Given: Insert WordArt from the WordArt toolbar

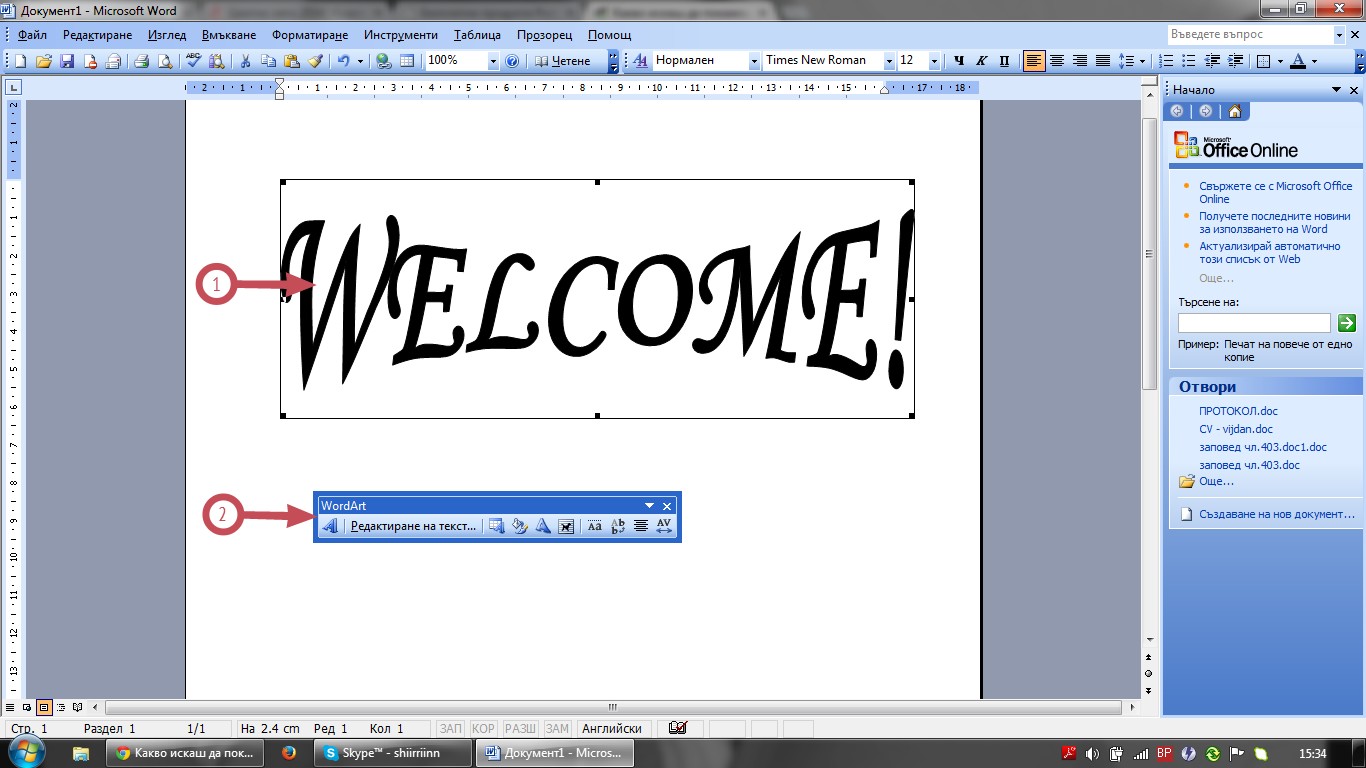Looking at the screenshot, I should coord(330,526).
